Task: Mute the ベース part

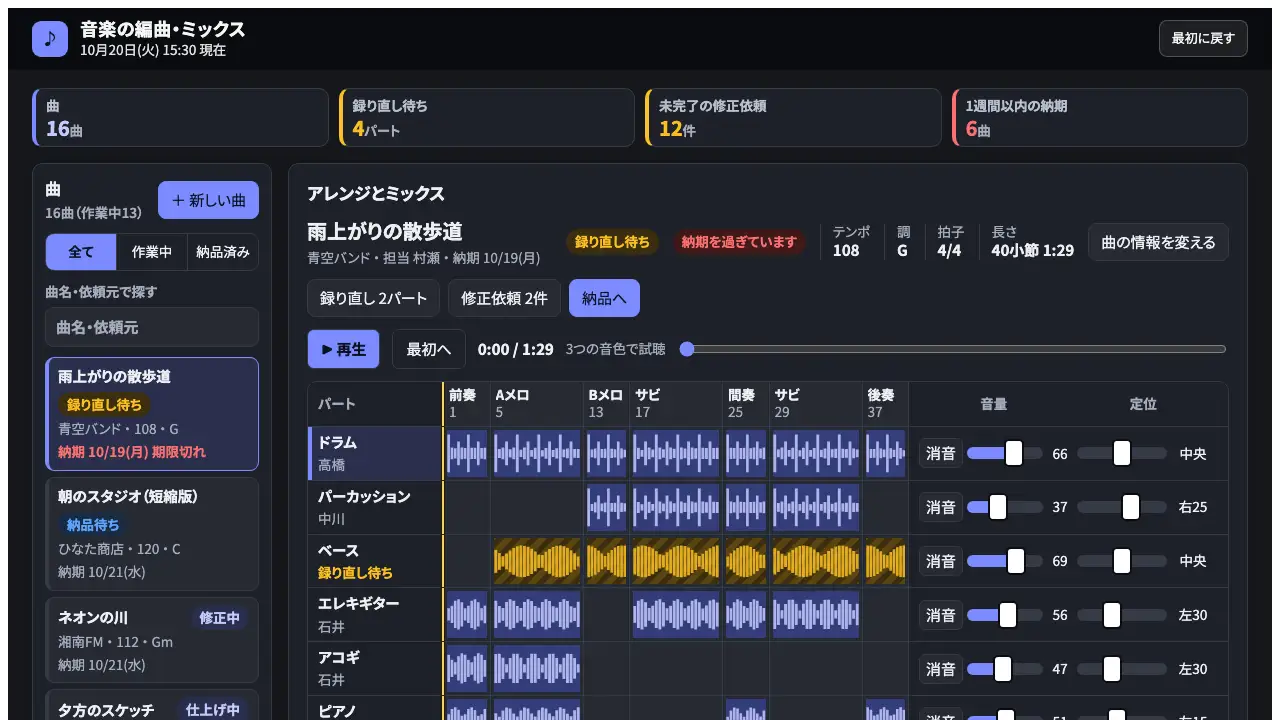Action: (941, 561)
